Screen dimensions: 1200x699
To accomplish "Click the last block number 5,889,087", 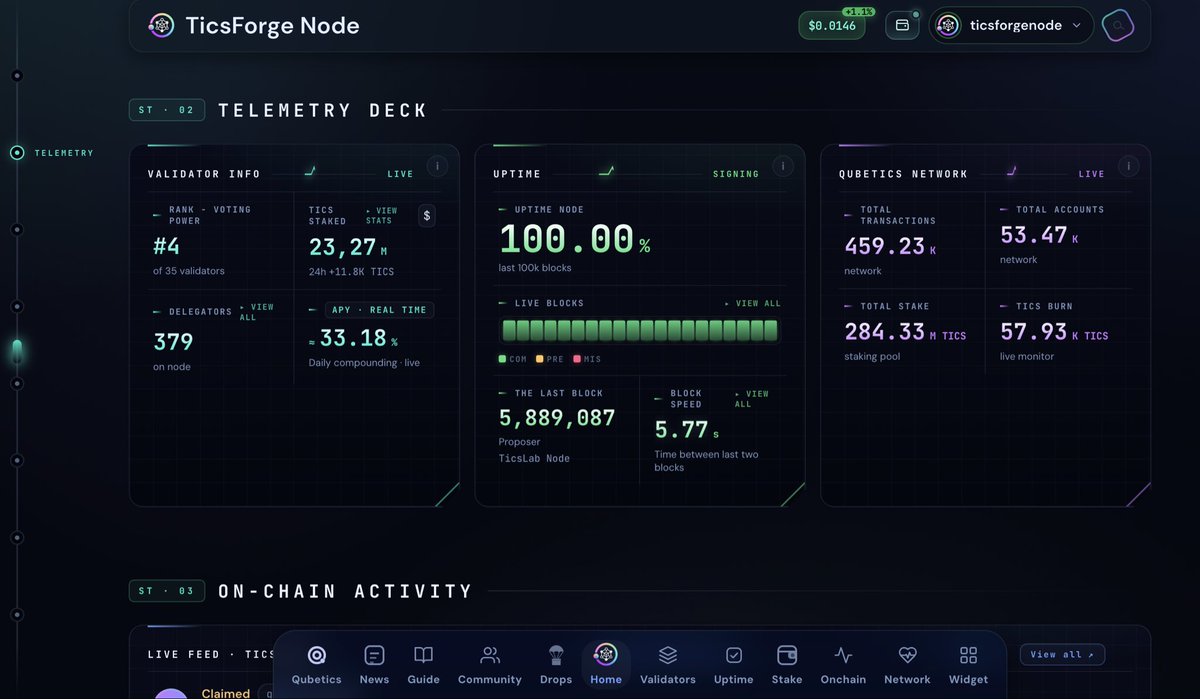I will [x=557, y=418].
